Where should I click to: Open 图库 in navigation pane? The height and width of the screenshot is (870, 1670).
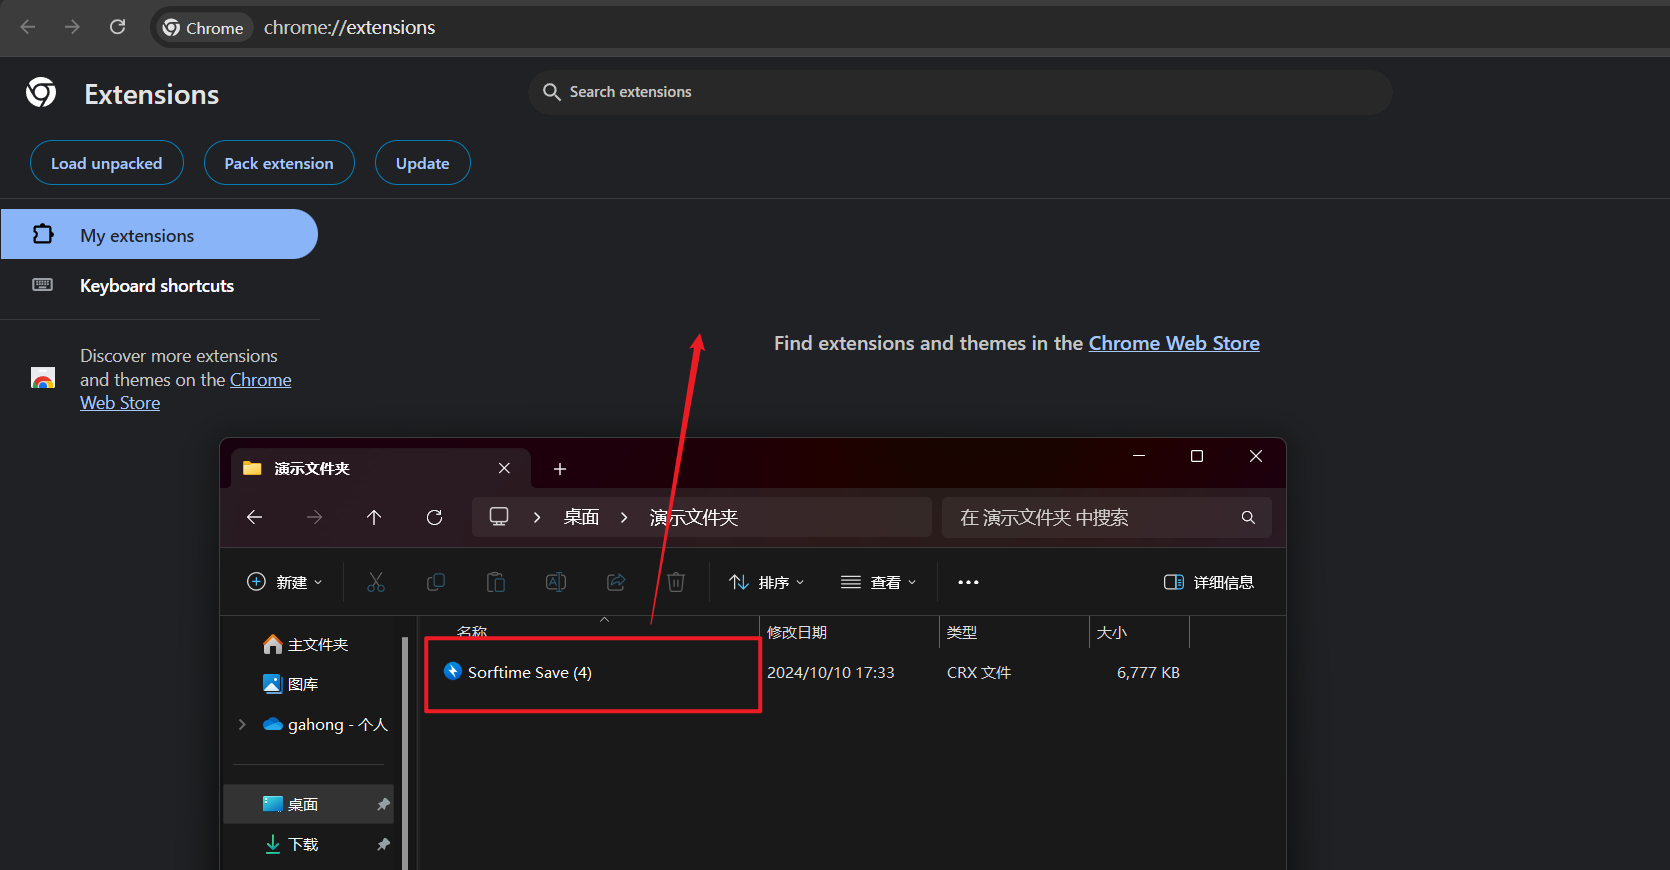pos(291,684)
